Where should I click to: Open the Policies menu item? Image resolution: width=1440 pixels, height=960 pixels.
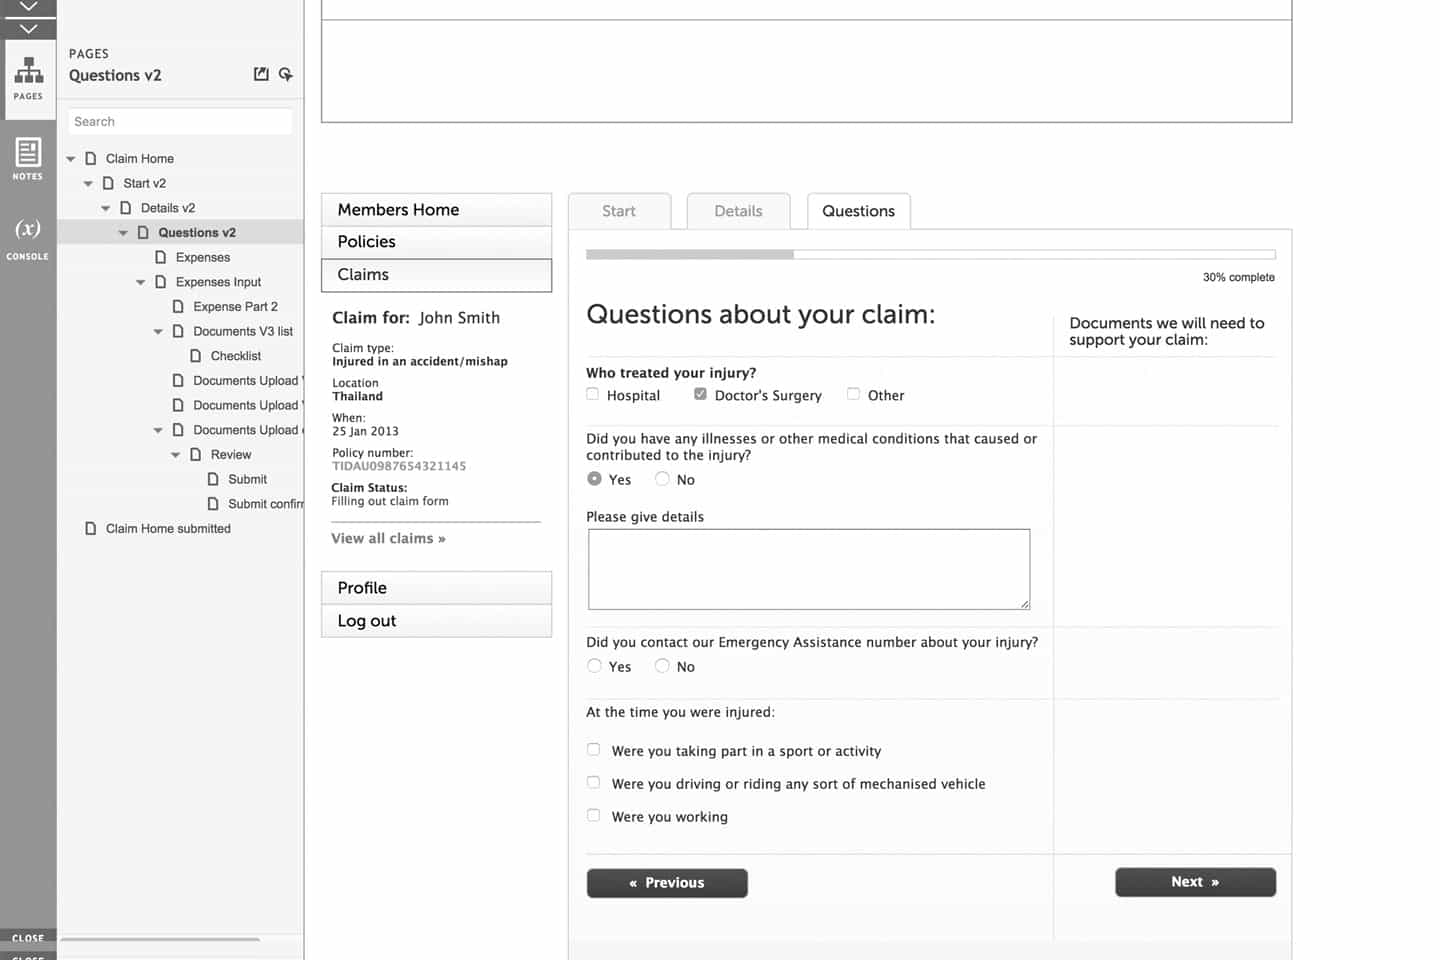click(x=436, y=242)
